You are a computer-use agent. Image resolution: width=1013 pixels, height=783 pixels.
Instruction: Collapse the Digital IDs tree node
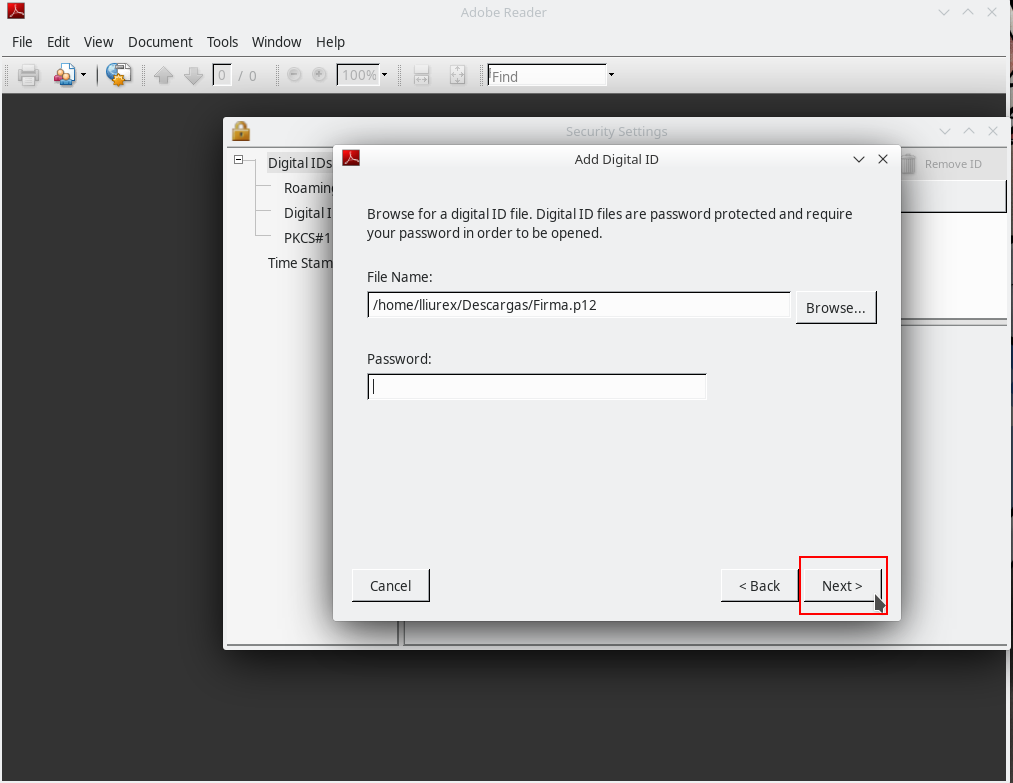[x=238, y=161]
